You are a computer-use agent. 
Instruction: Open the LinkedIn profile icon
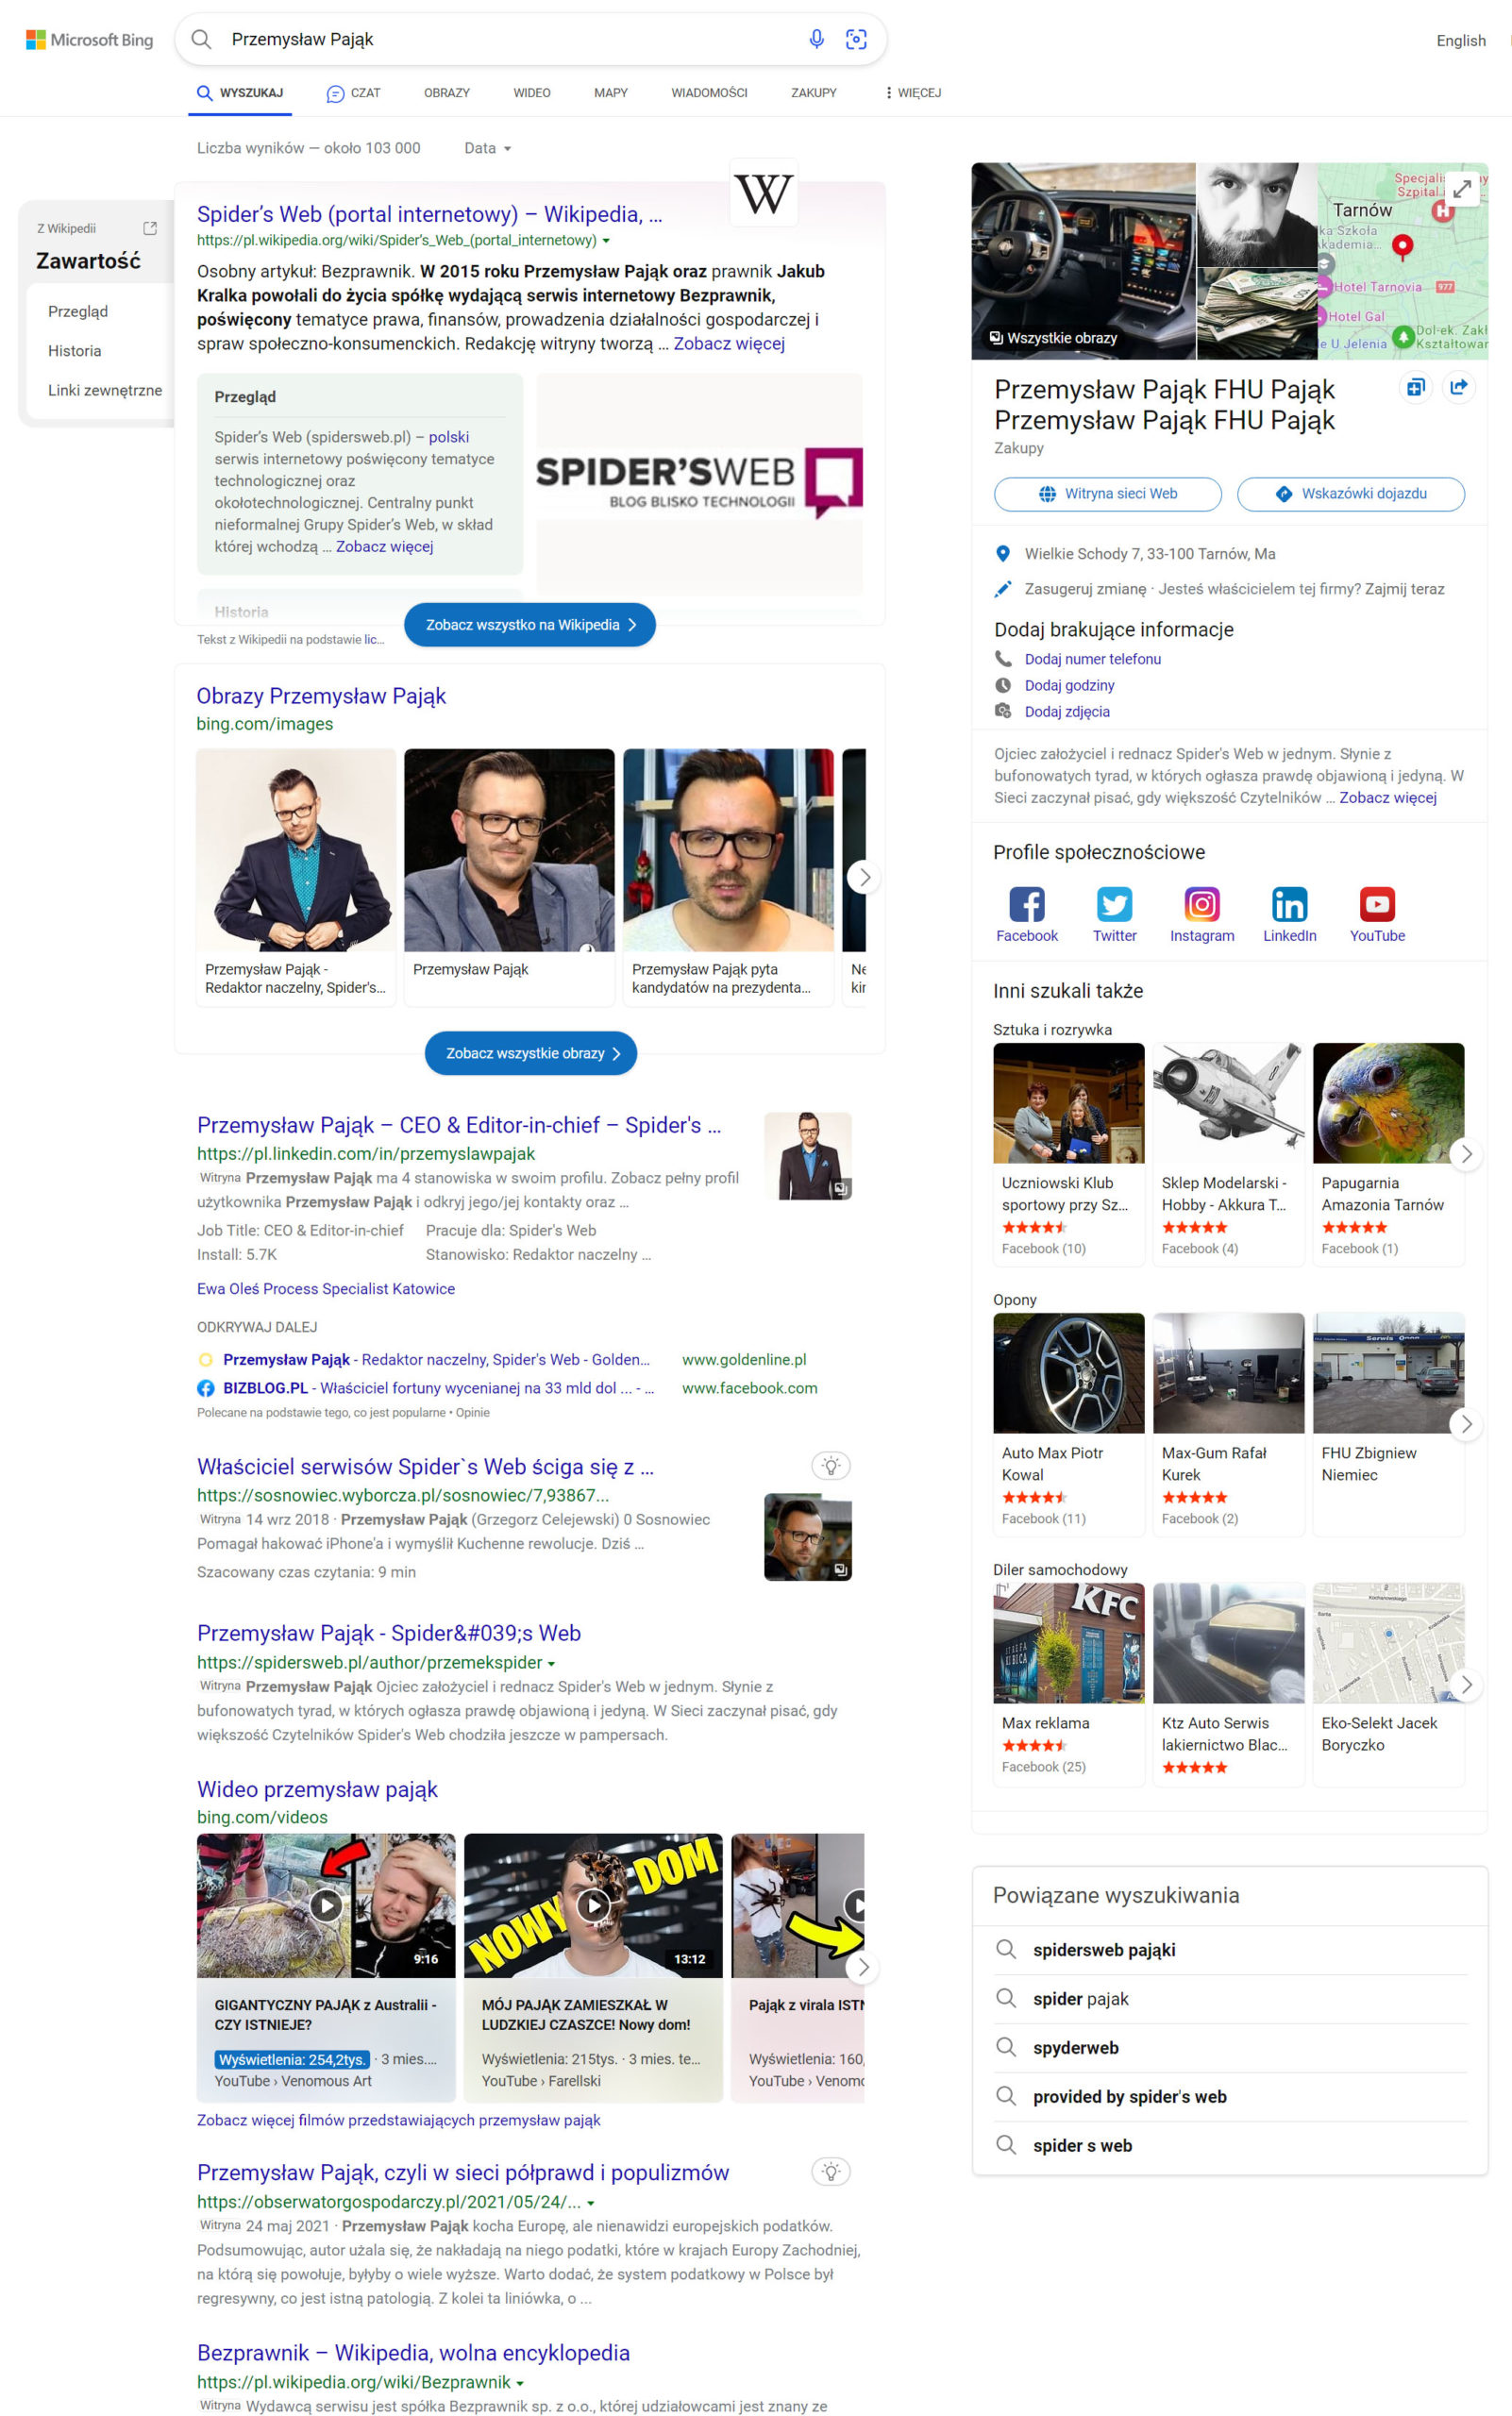1289,904
